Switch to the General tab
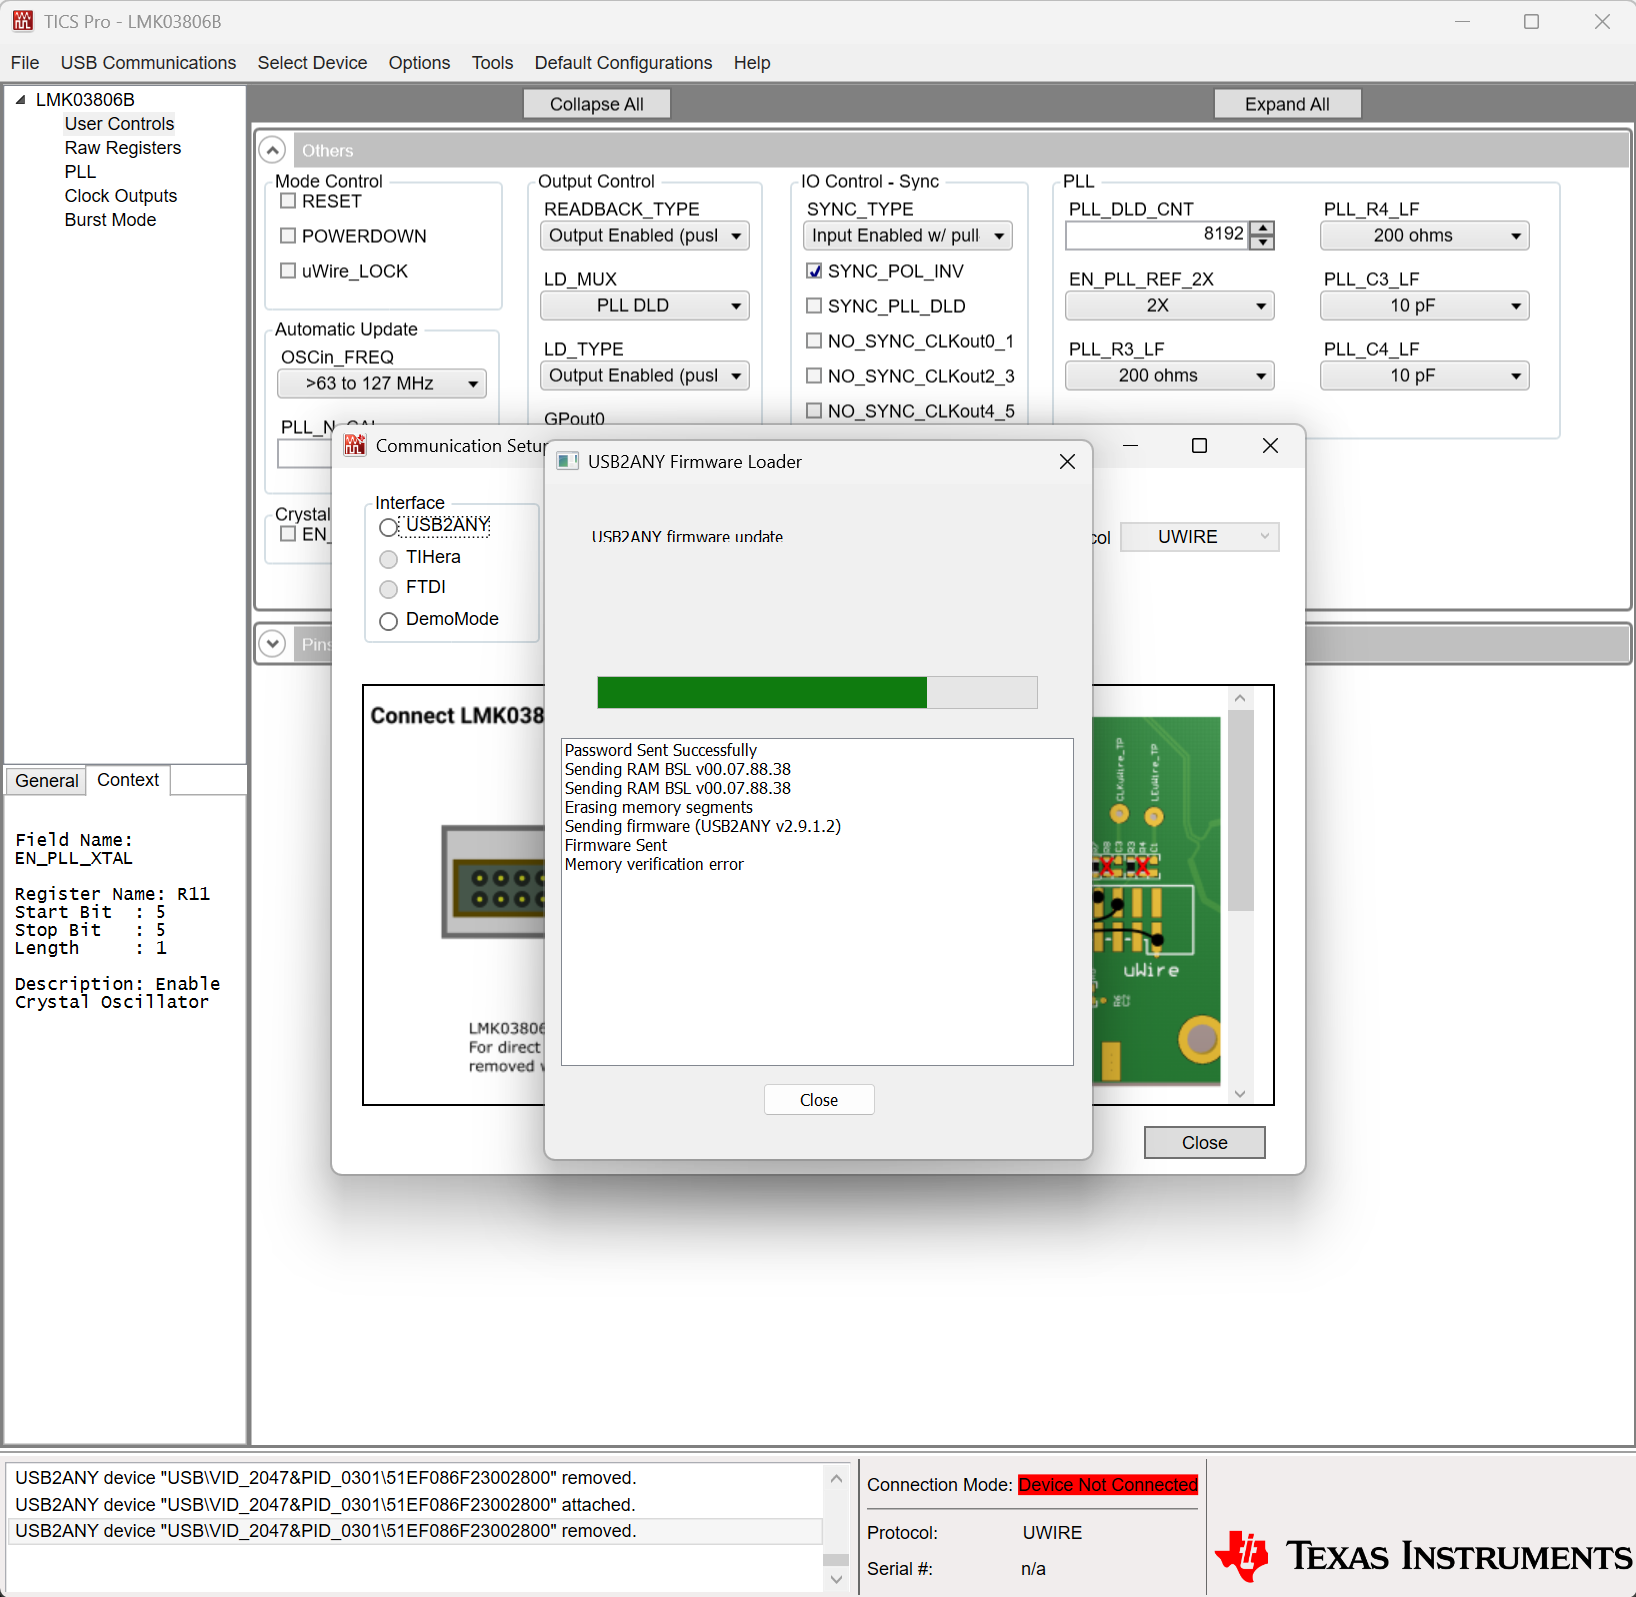1636x1597 pixels. pos(46,781)
